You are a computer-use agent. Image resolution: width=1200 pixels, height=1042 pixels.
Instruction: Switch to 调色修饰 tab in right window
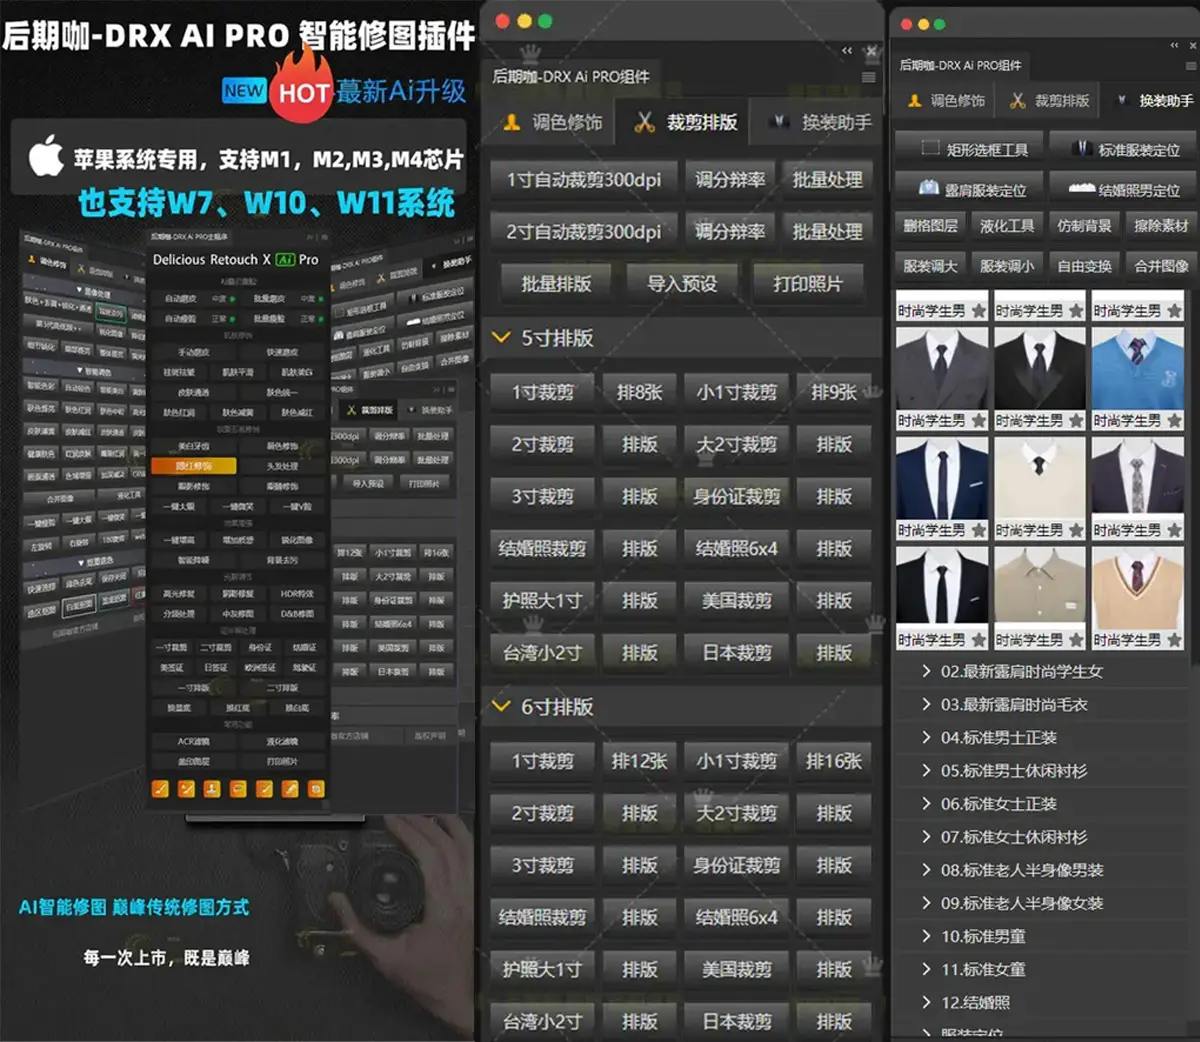pyautogui.click(x=945, y=100)
